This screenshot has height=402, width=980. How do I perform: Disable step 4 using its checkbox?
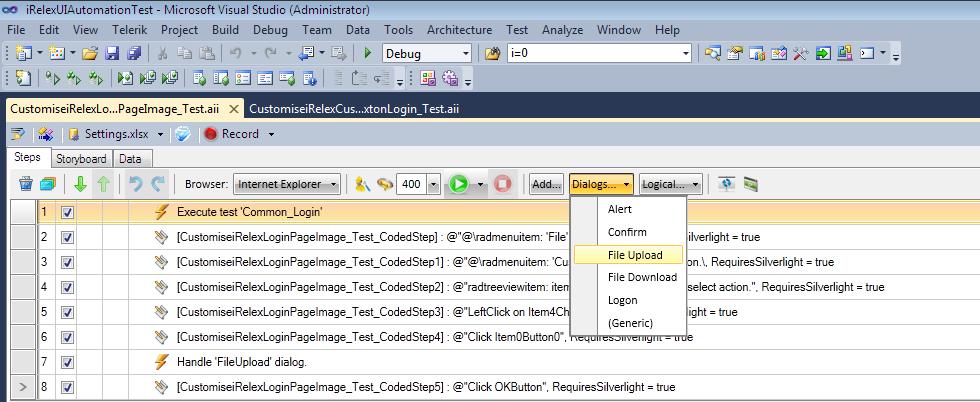coord(68,288)
